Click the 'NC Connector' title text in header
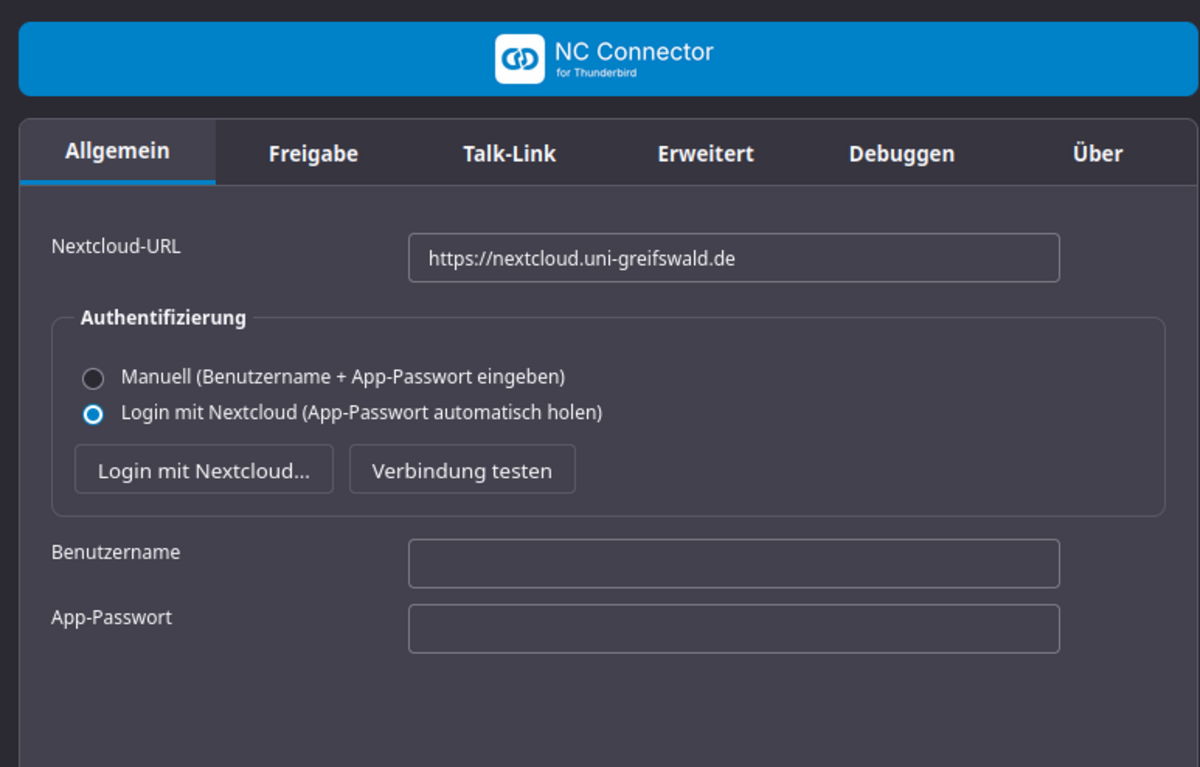 634,51
